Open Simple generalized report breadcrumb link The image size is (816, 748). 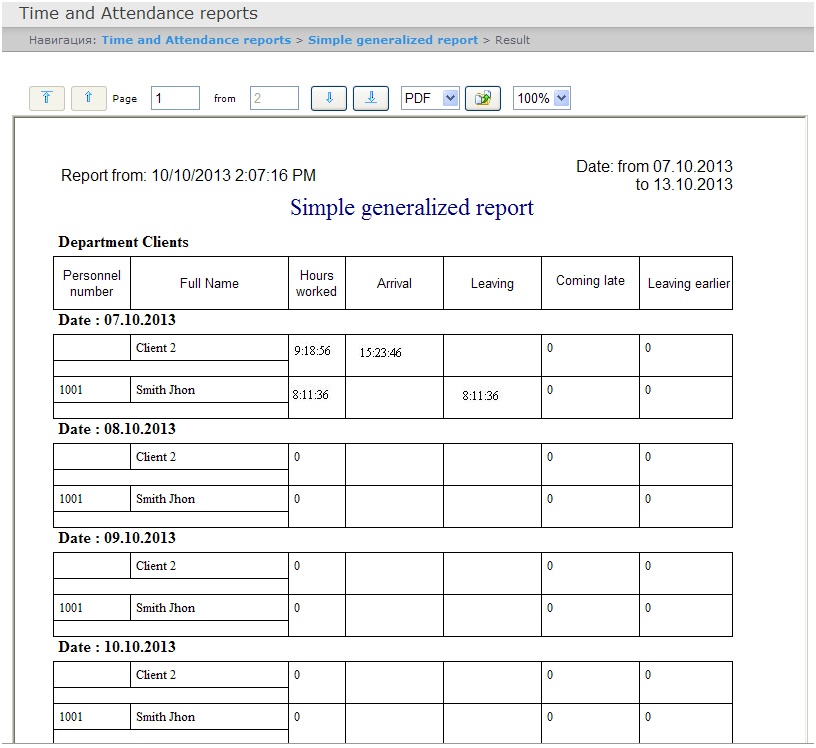(393, 40)
